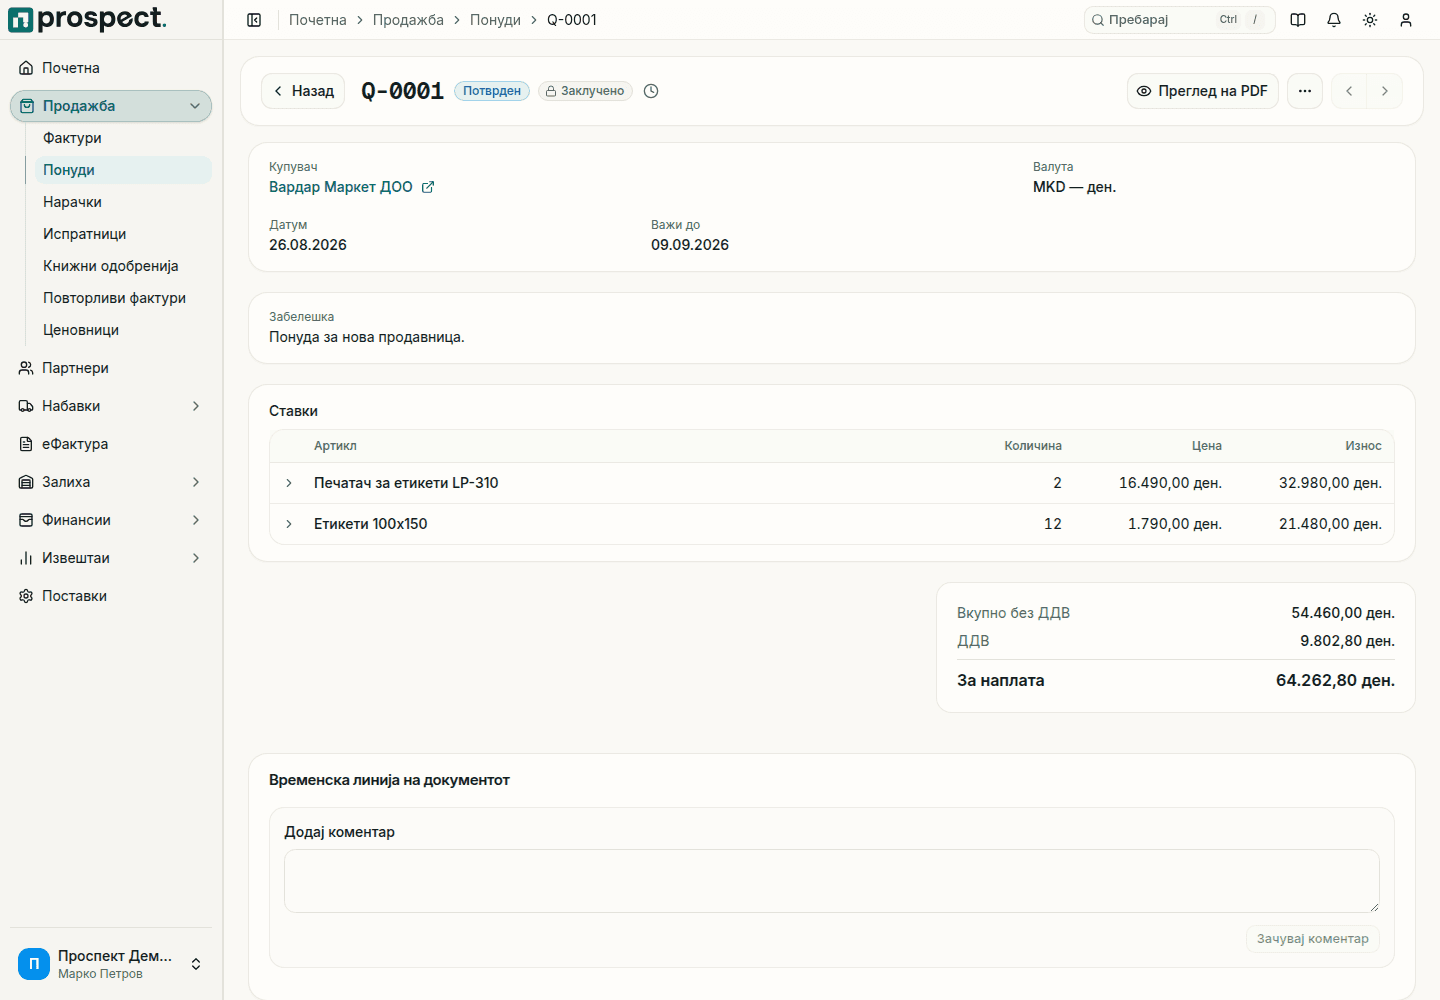Viewport: 1440px width, 1000px height.
Task: Click the Почетна breadcrumb
Action: (318, 20)
